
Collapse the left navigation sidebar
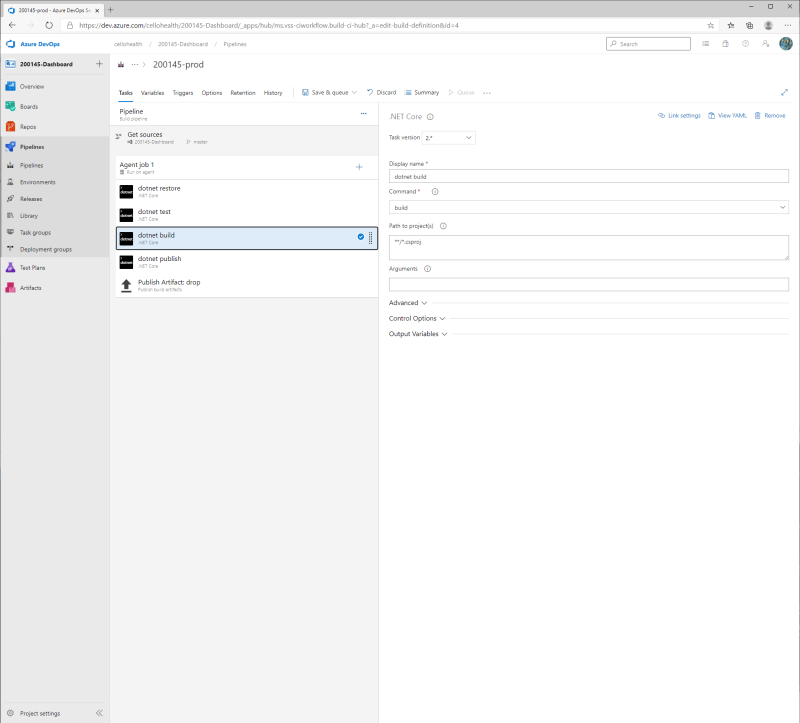pos(99,713)
